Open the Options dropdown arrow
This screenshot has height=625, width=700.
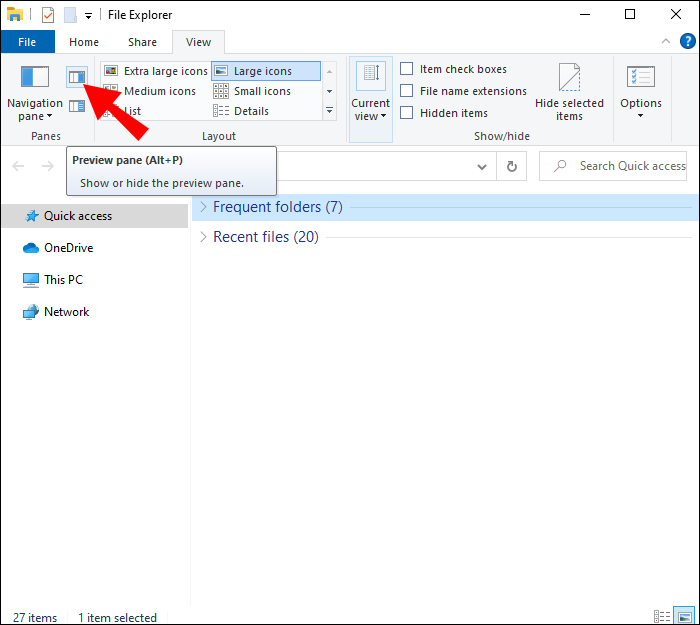coord(641,116)
